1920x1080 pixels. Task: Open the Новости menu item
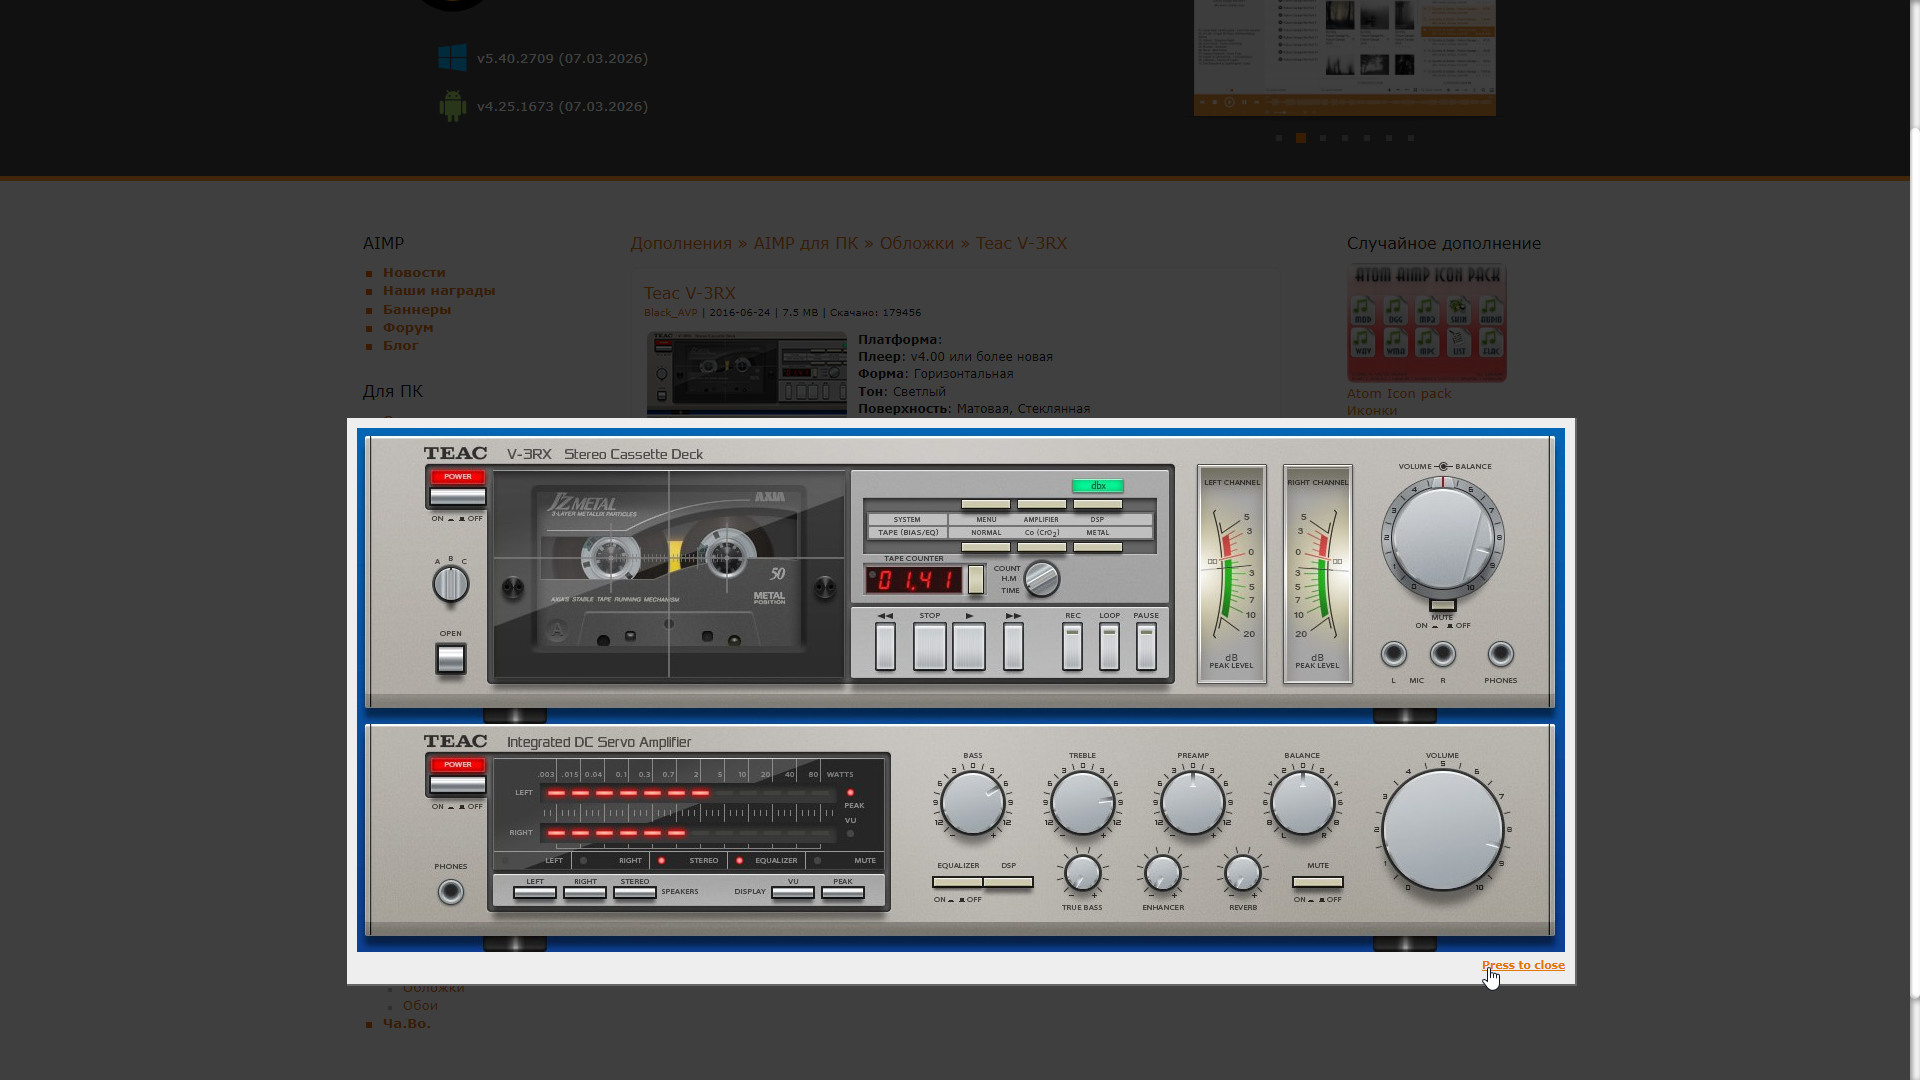pos(414,273)
